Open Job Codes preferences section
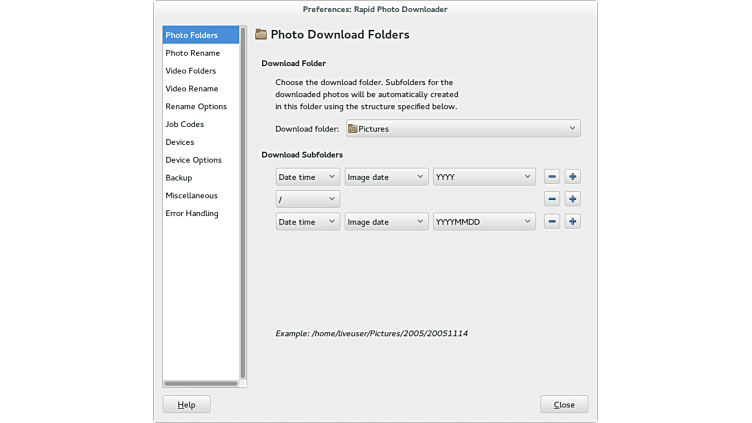This screenshot has width=752, height=423. pos(185,124)
